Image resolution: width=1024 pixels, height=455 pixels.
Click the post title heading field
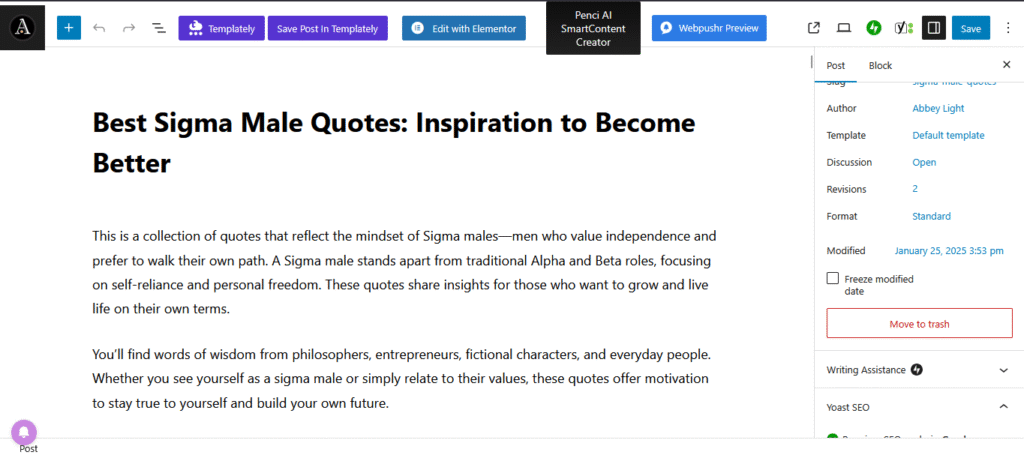pos(394,142)
